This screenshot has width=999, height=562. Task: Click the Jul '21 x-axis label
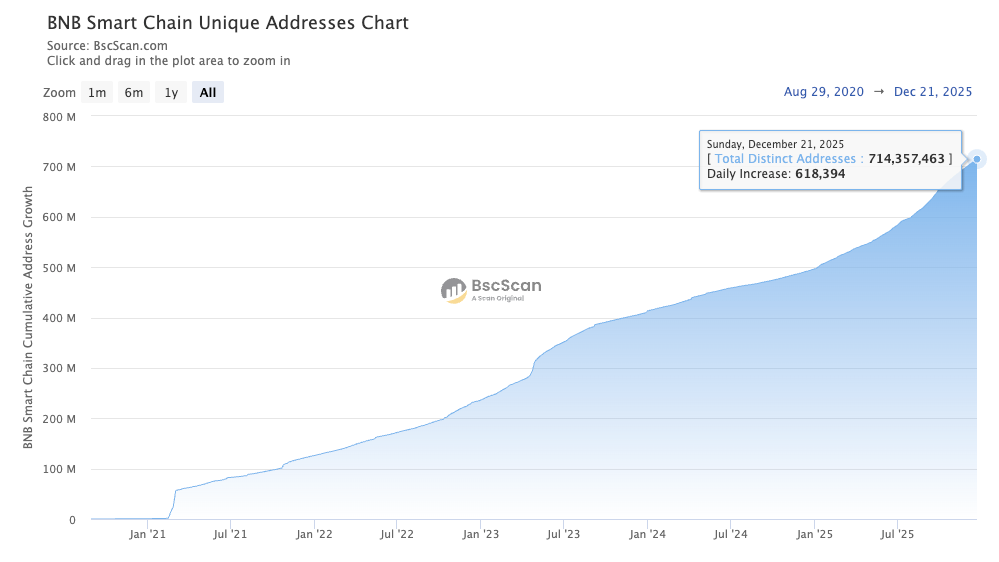[230, 534]
